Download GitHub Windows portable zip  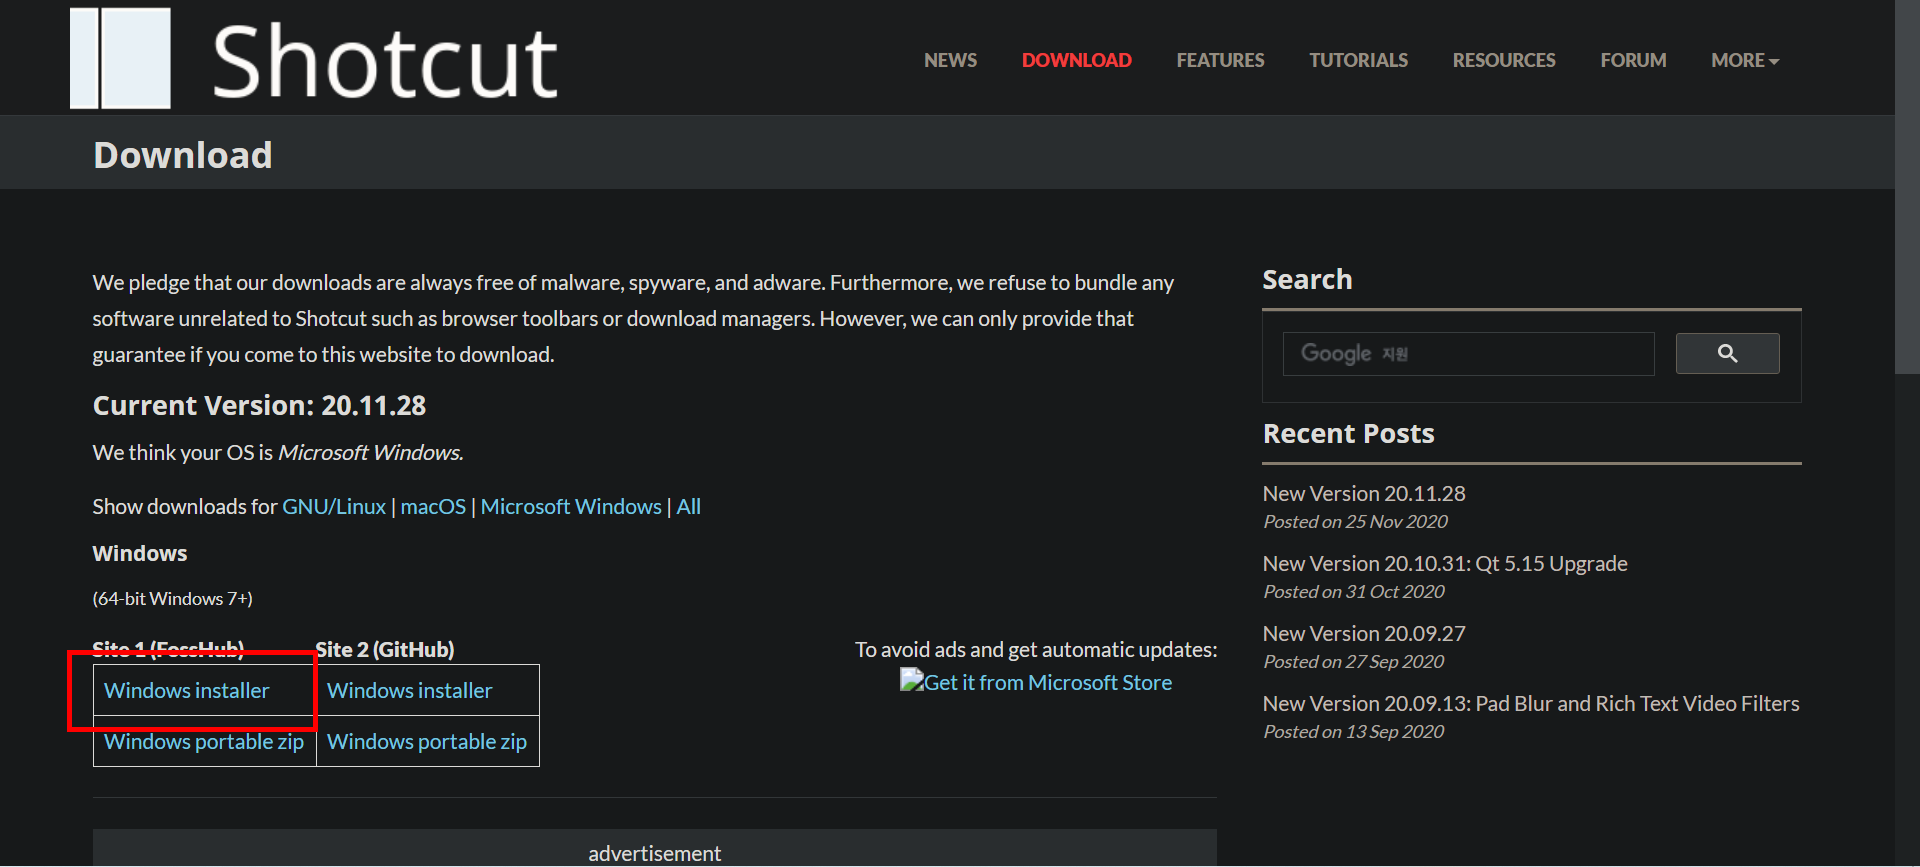(427, 742)
